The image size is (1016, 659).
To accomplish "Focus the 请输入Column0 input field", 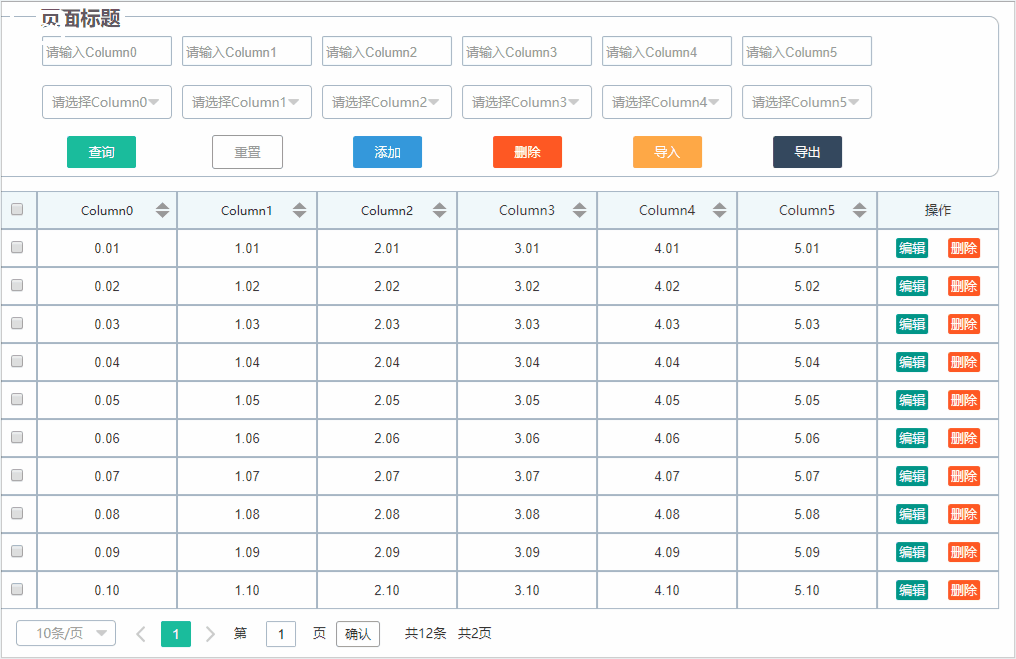I will (107, 51).
